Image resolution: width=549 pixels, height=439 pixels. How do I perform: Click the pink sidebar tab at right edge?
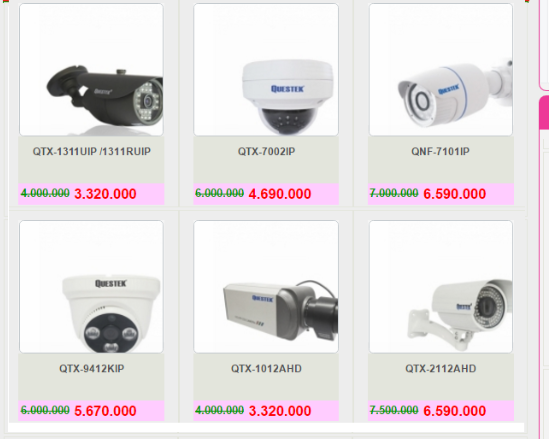(544, 112)
